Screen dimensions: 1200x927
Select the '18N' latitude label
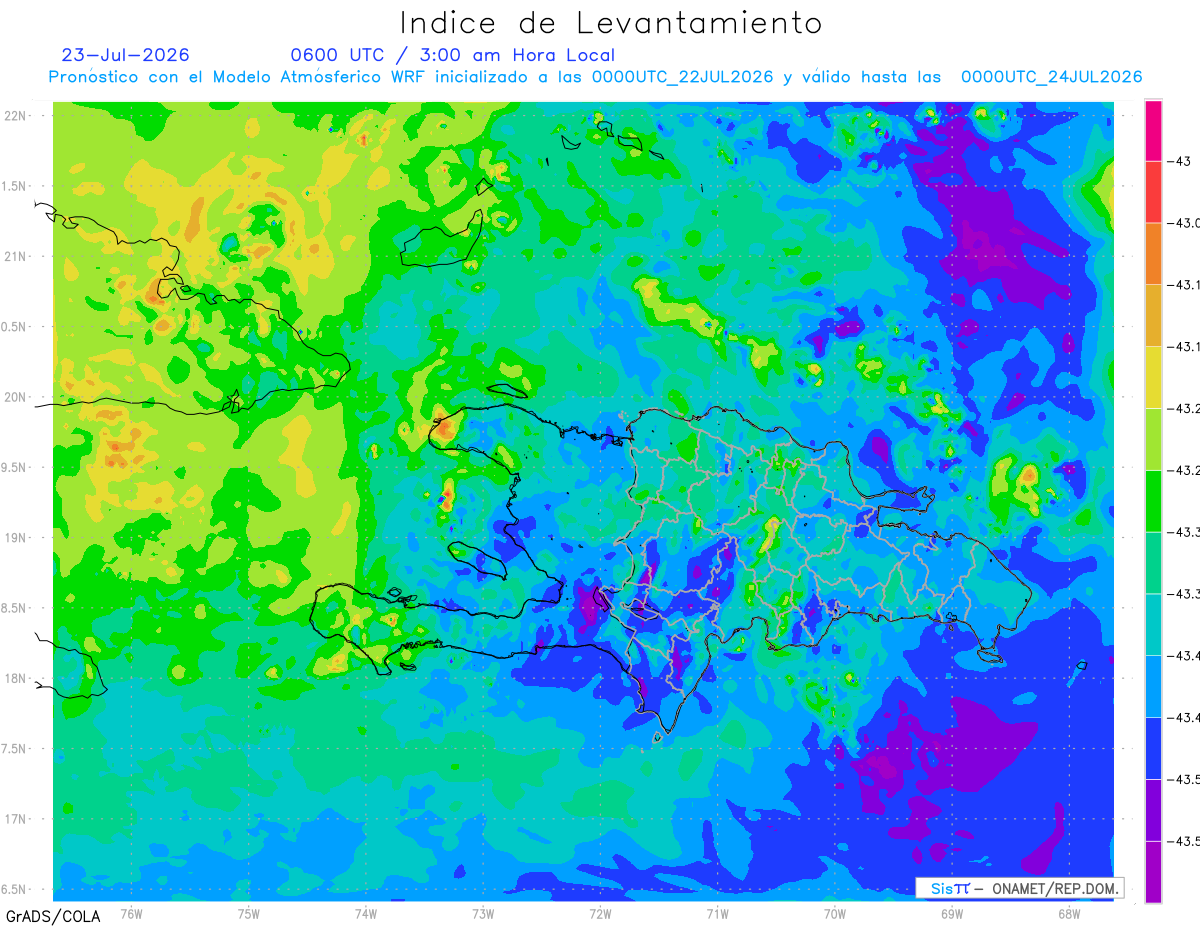15,678
